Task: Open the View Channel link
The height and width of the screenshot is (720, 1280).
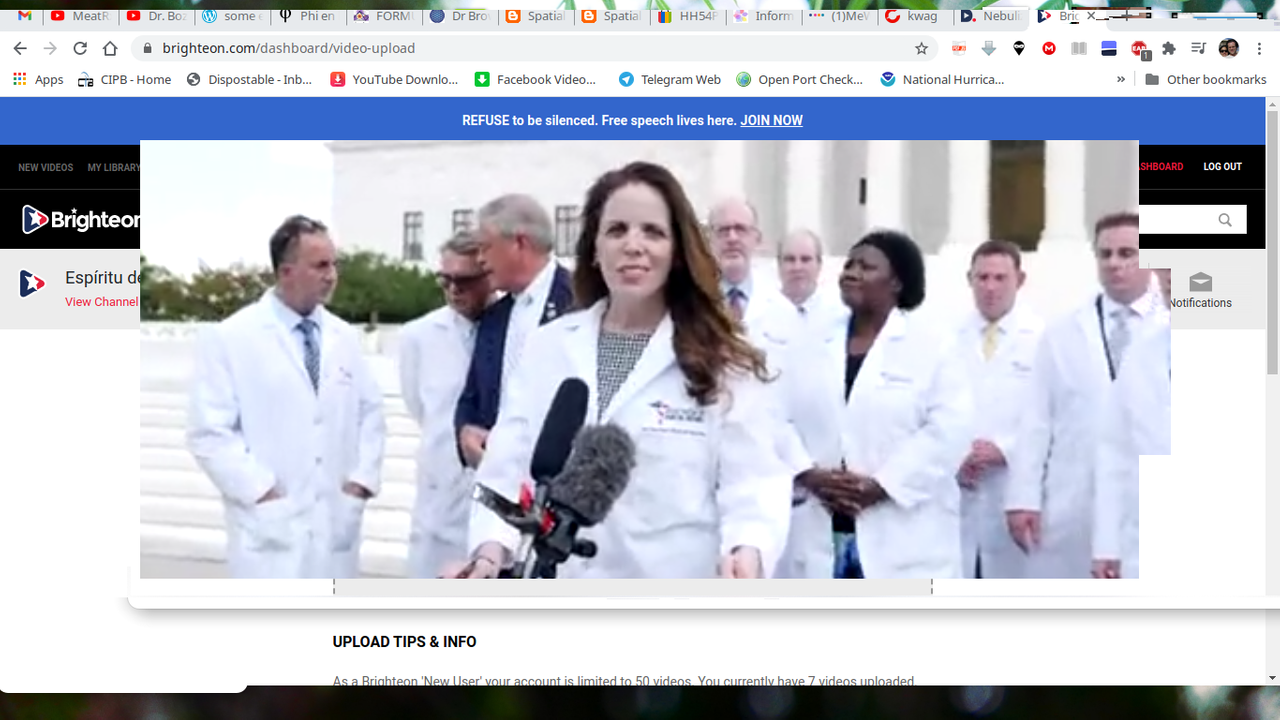Action: (101, 302)
